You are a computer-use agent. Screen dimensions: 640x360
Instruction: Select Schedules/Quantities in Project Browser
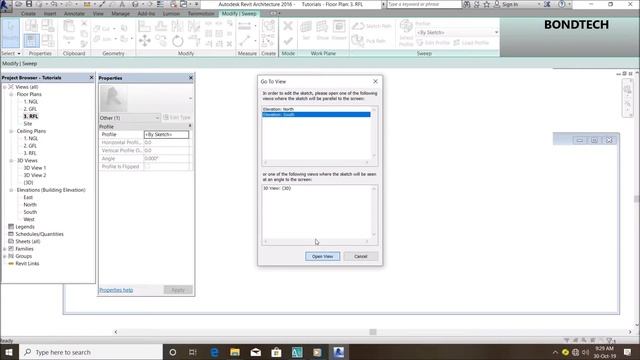point(39,234)
